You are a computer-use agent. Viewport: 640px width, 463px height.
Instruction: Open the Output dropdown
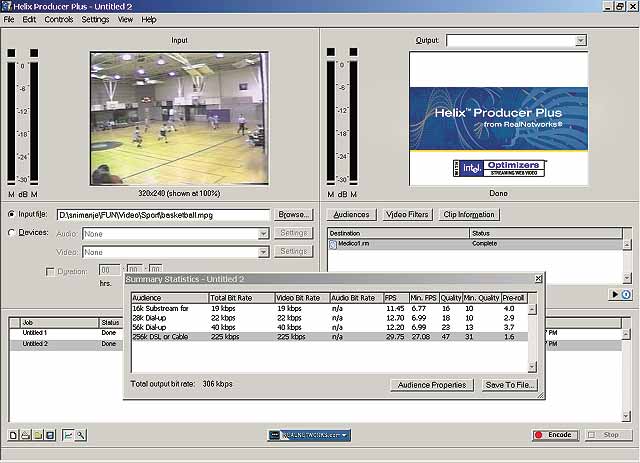tap(580, 40)
